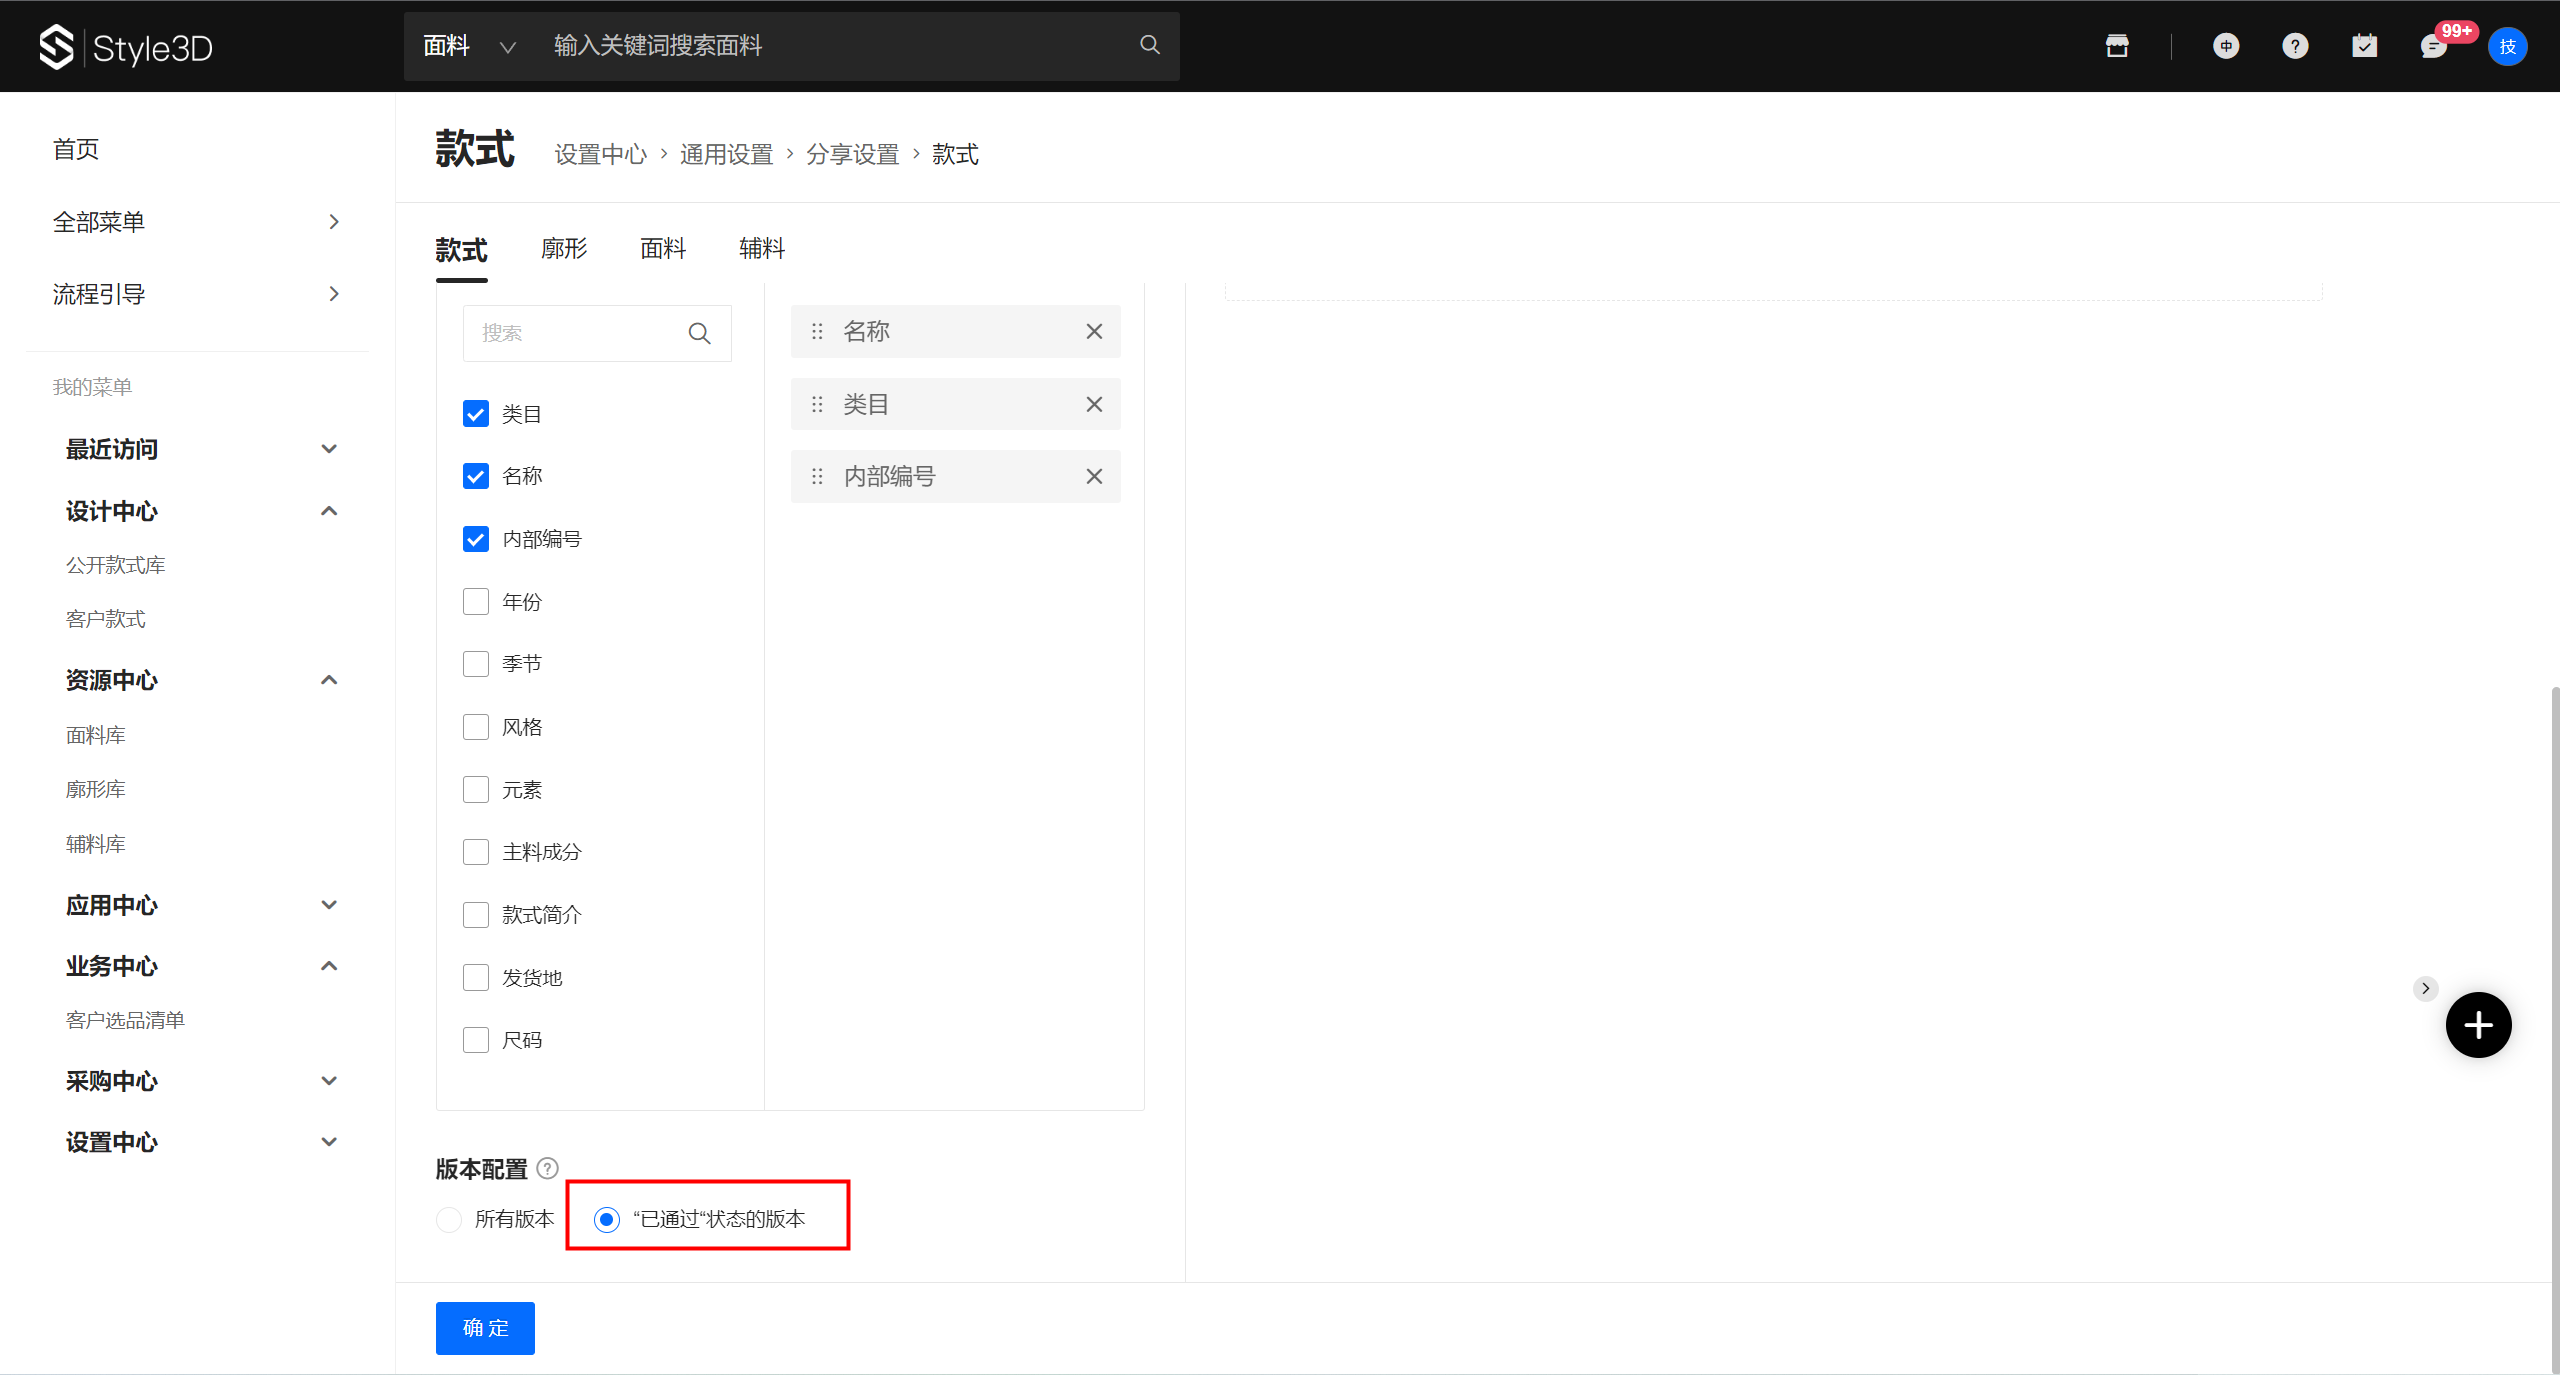Click the search magnifier in top bar

(1150, 45)
